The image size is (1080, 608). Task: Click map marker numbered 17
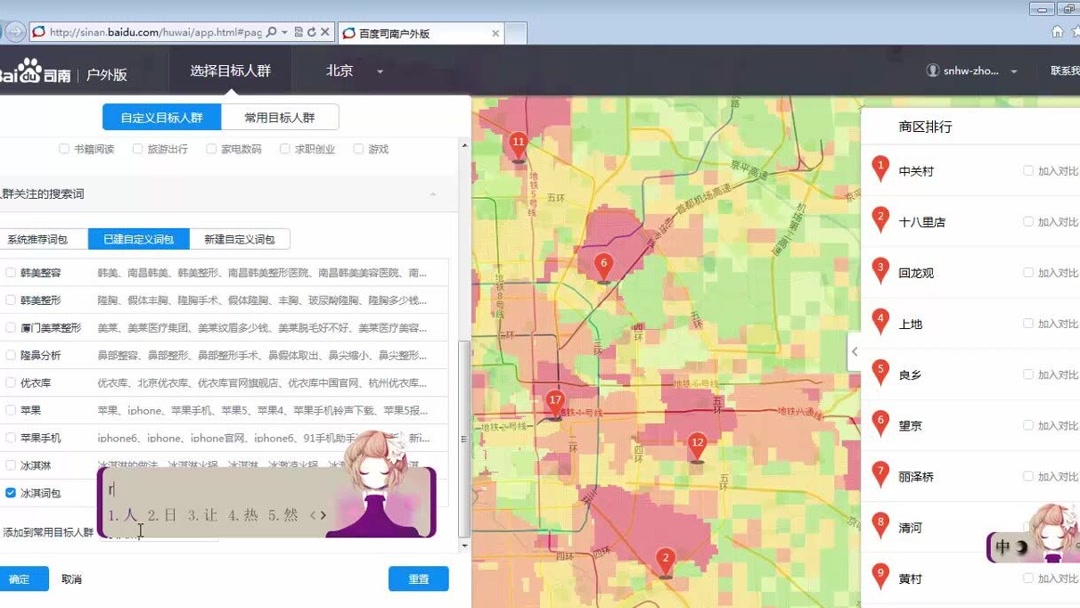556,399
